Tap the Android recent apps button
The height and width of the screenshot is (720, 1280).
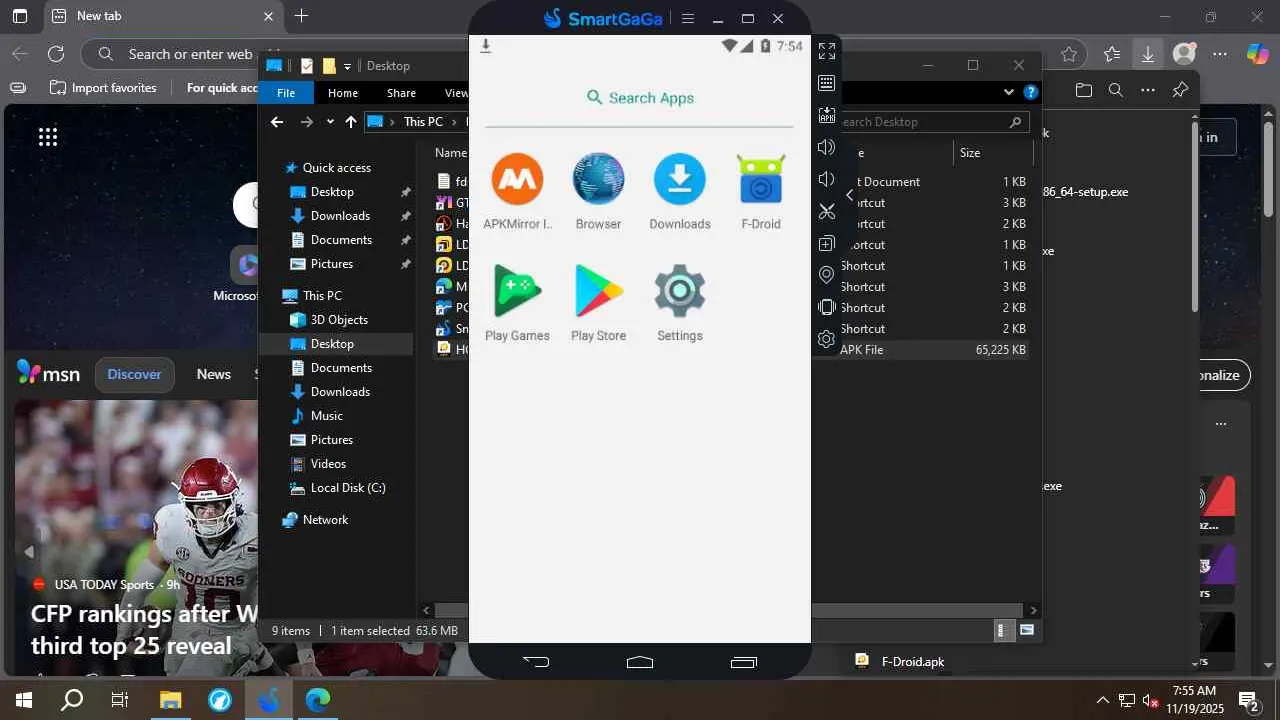pyautogui.click(x=744, y=661)
